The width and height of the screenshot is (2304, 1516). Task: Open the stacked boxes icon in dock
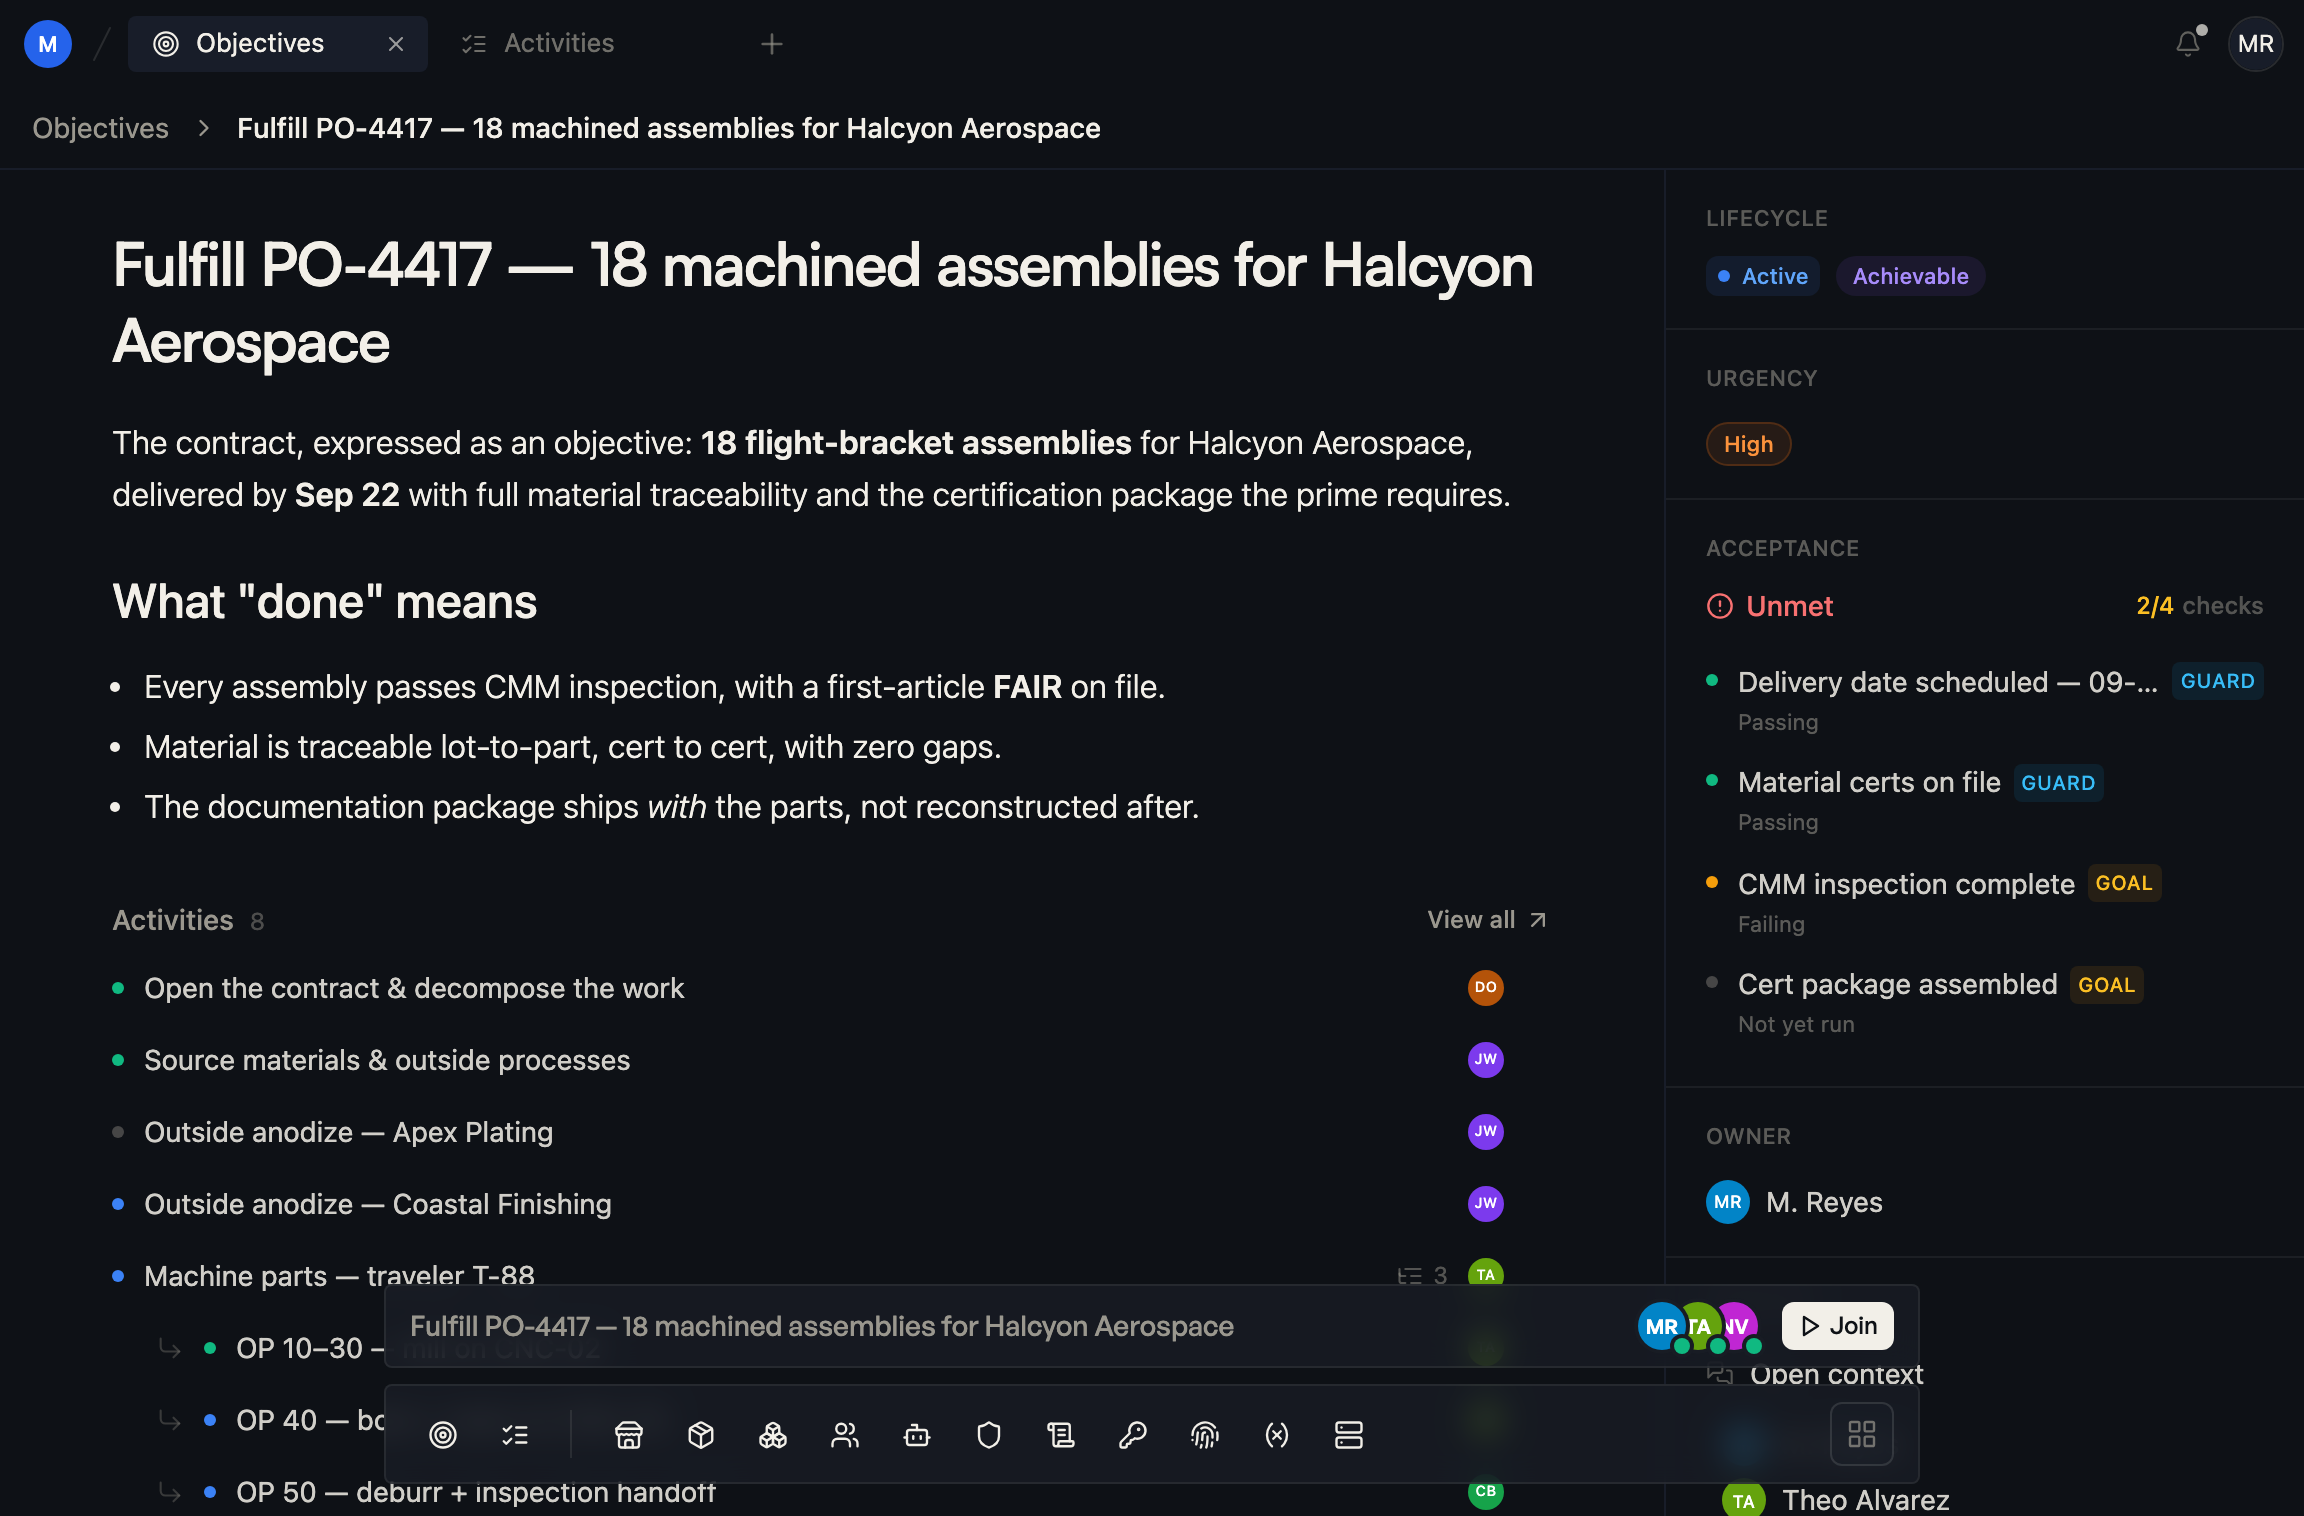point(773,1435)
